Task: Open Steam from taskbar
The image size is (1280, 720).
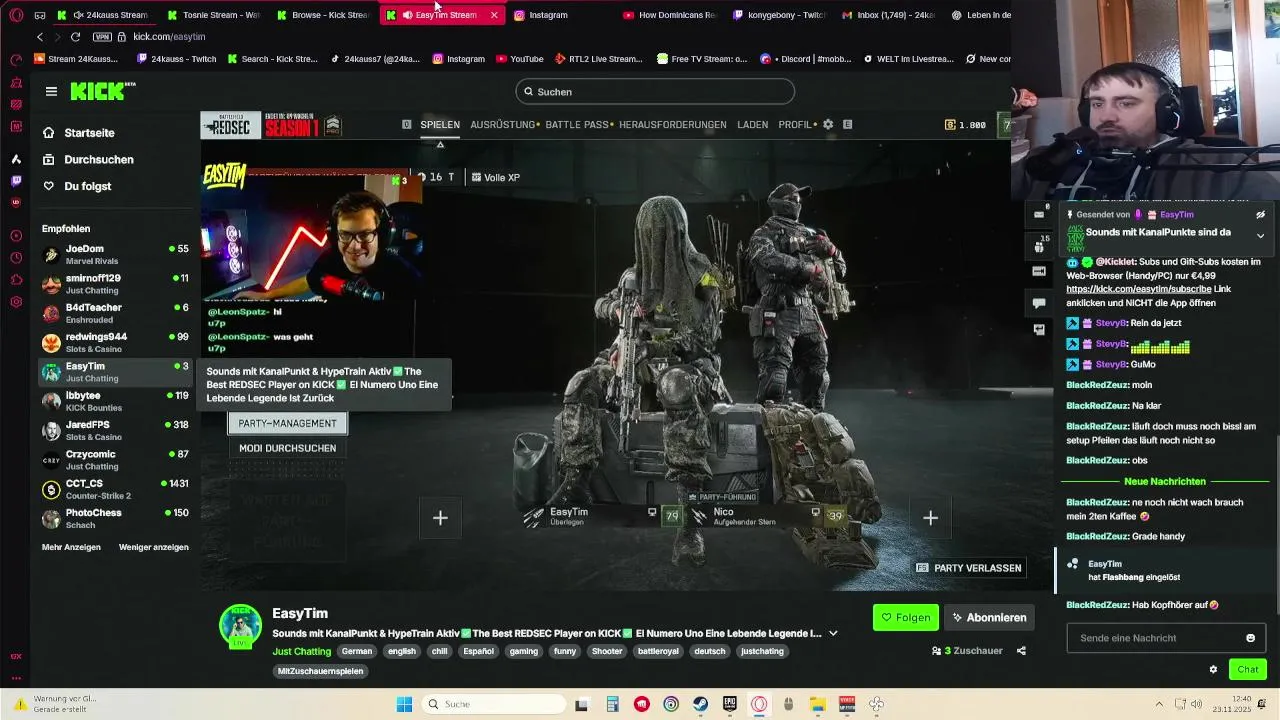Action: click(700, 704)
